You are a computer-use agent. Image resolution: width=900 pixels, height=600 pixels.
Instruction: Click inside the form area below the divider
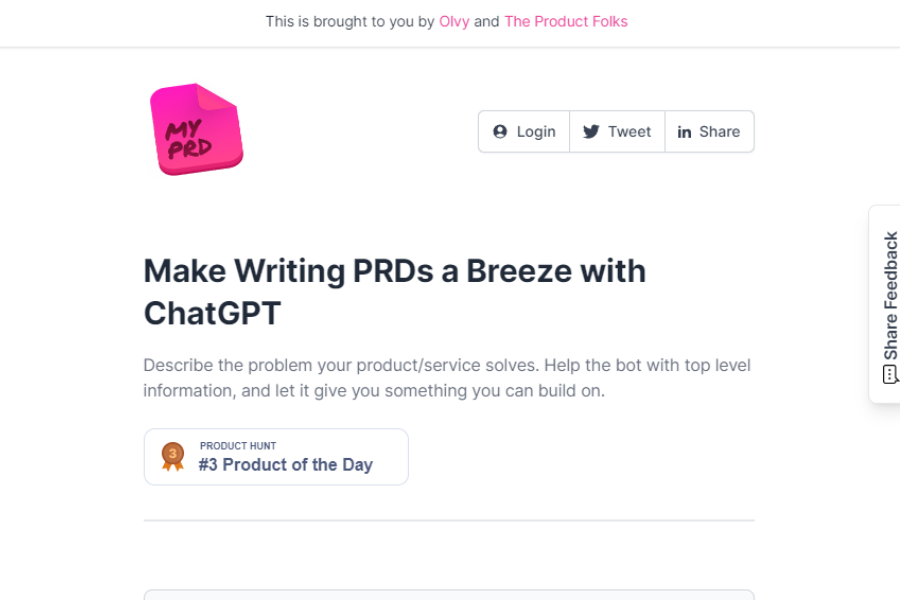click(x=450, y=595)
